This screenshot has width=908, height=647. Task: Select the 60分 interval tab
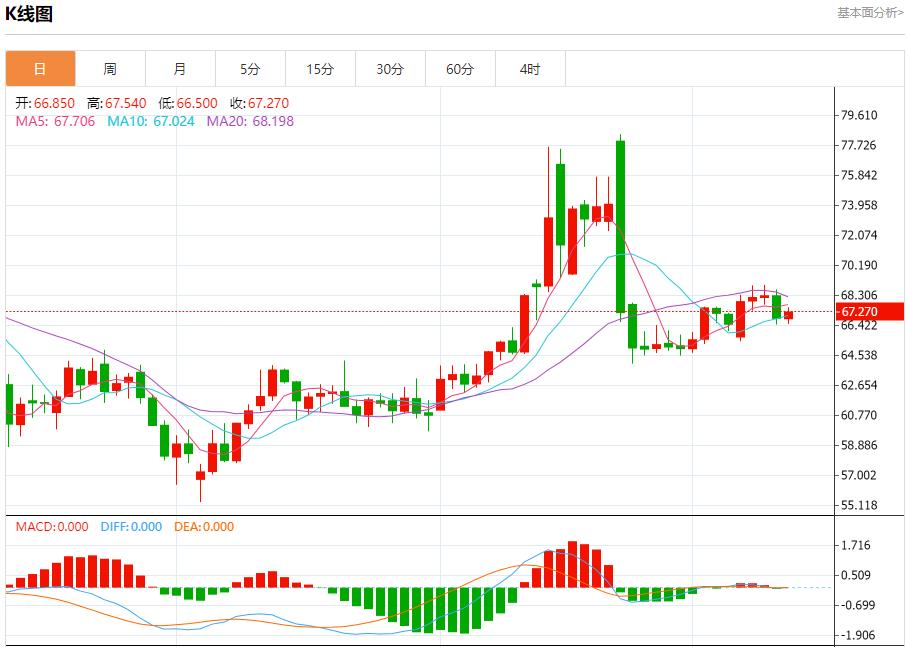460,69
